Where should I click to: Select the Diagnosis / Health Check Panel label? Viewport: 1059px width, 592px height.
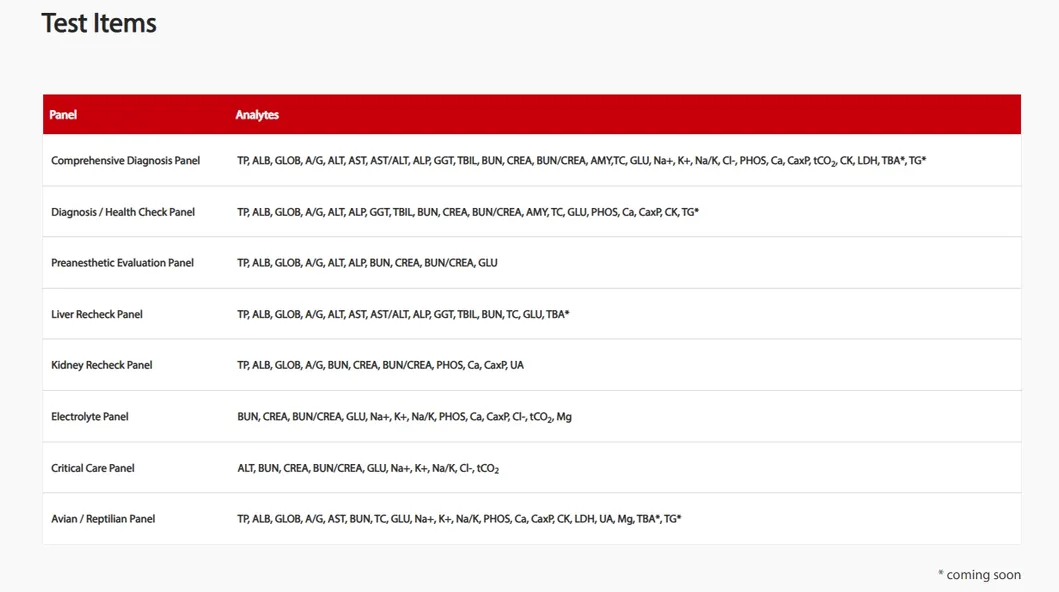(x=123, y=212)
